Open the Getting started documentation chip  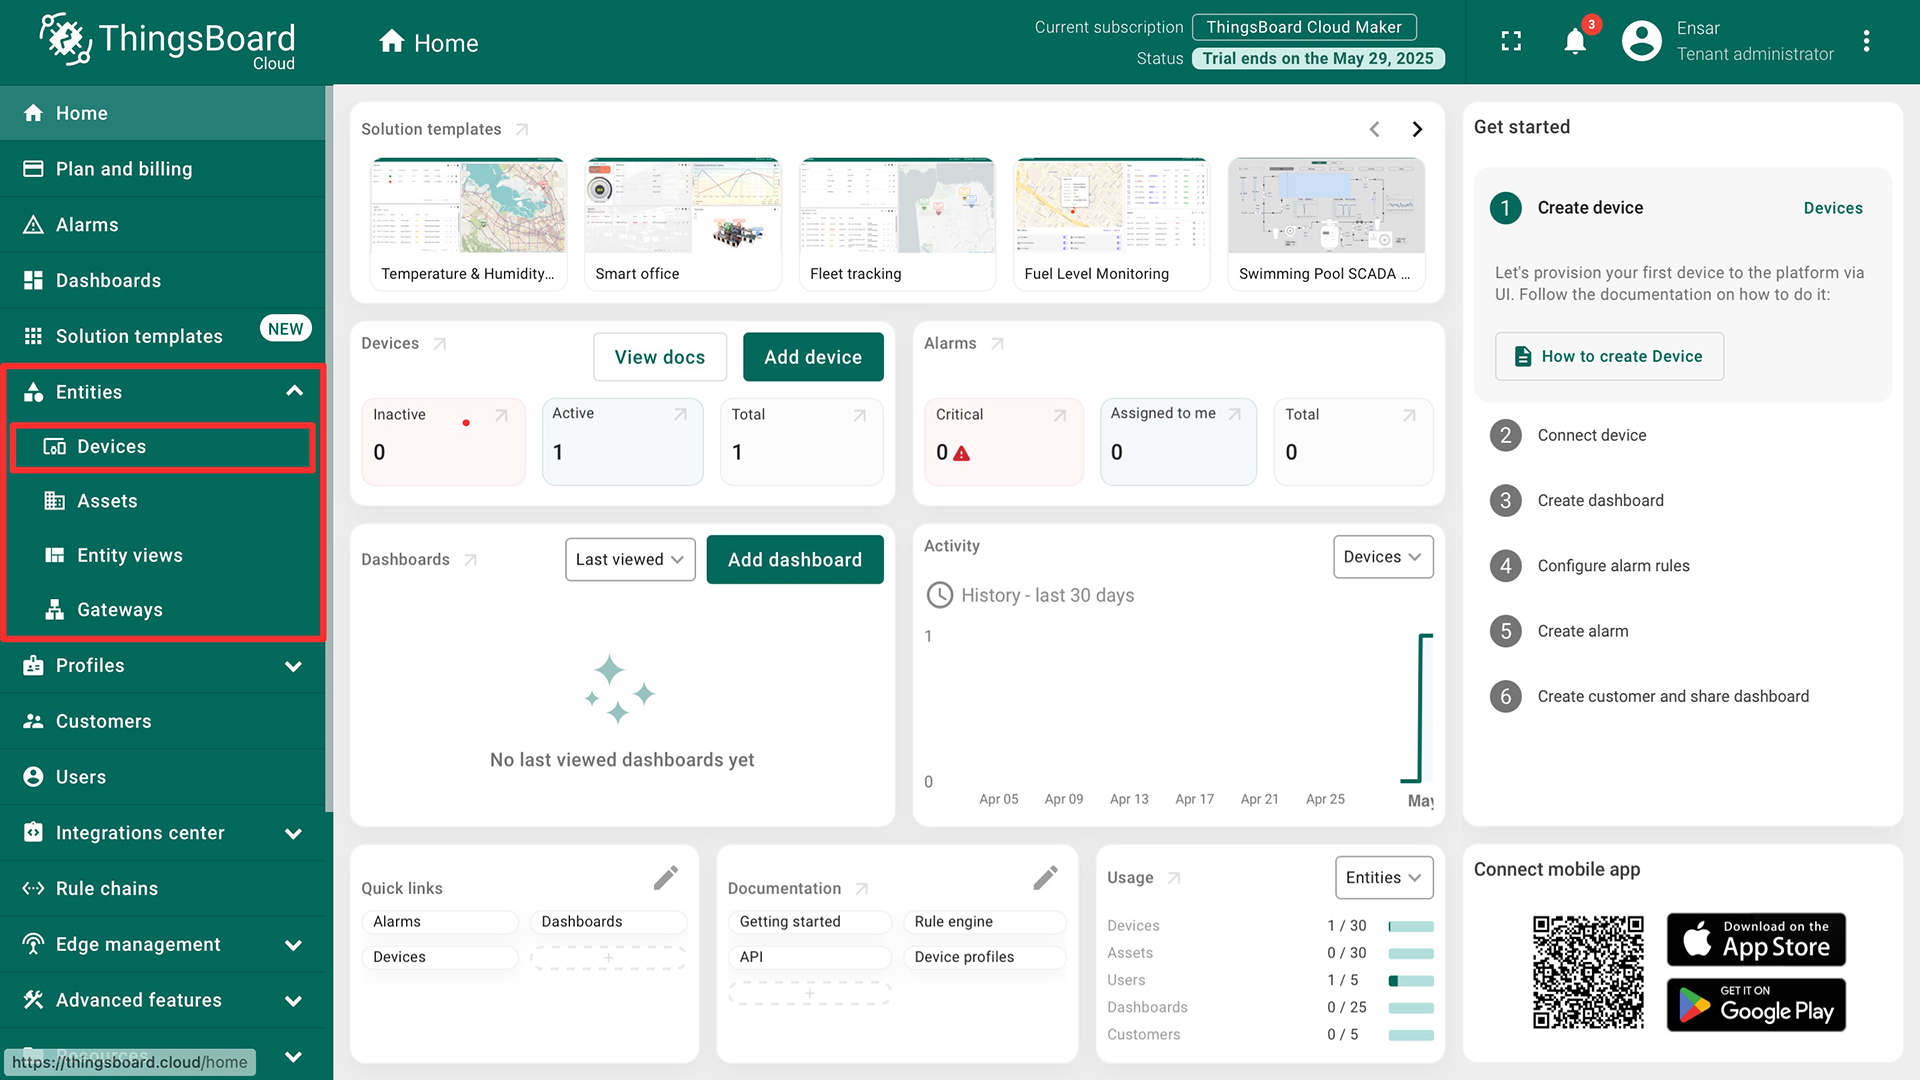[809, 921]
